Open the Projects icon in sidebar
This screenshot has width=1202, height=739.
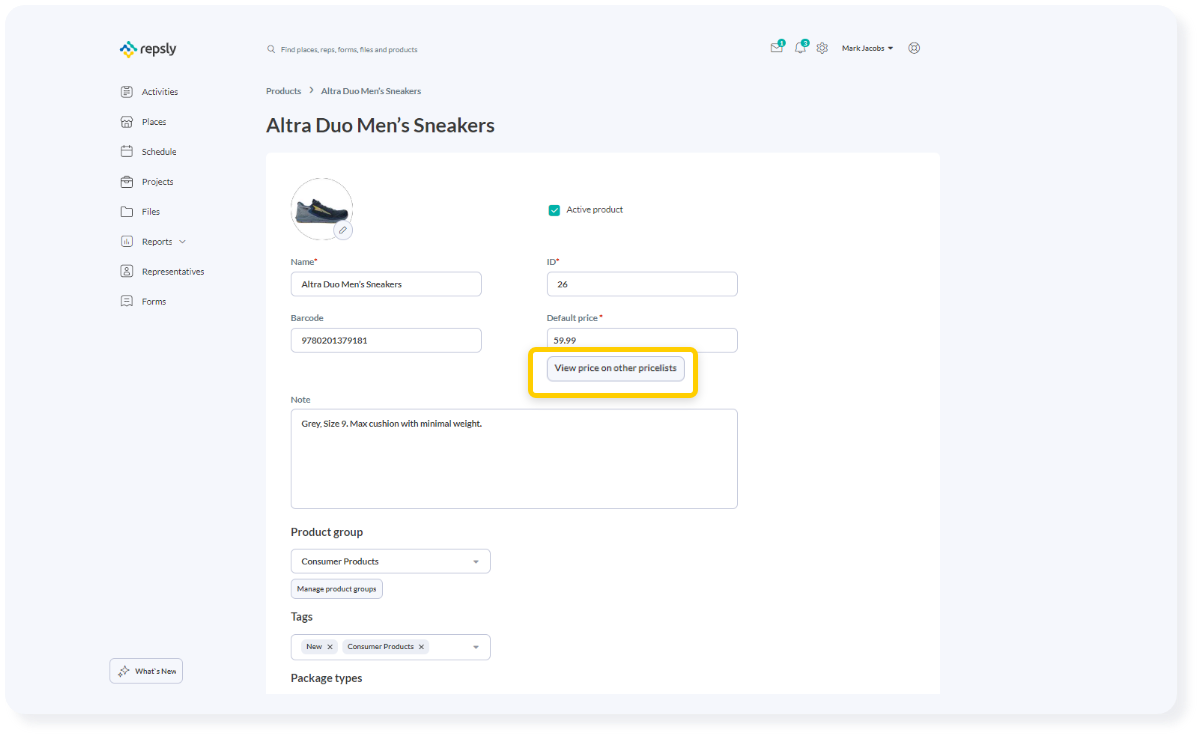[x=127, y=182]
